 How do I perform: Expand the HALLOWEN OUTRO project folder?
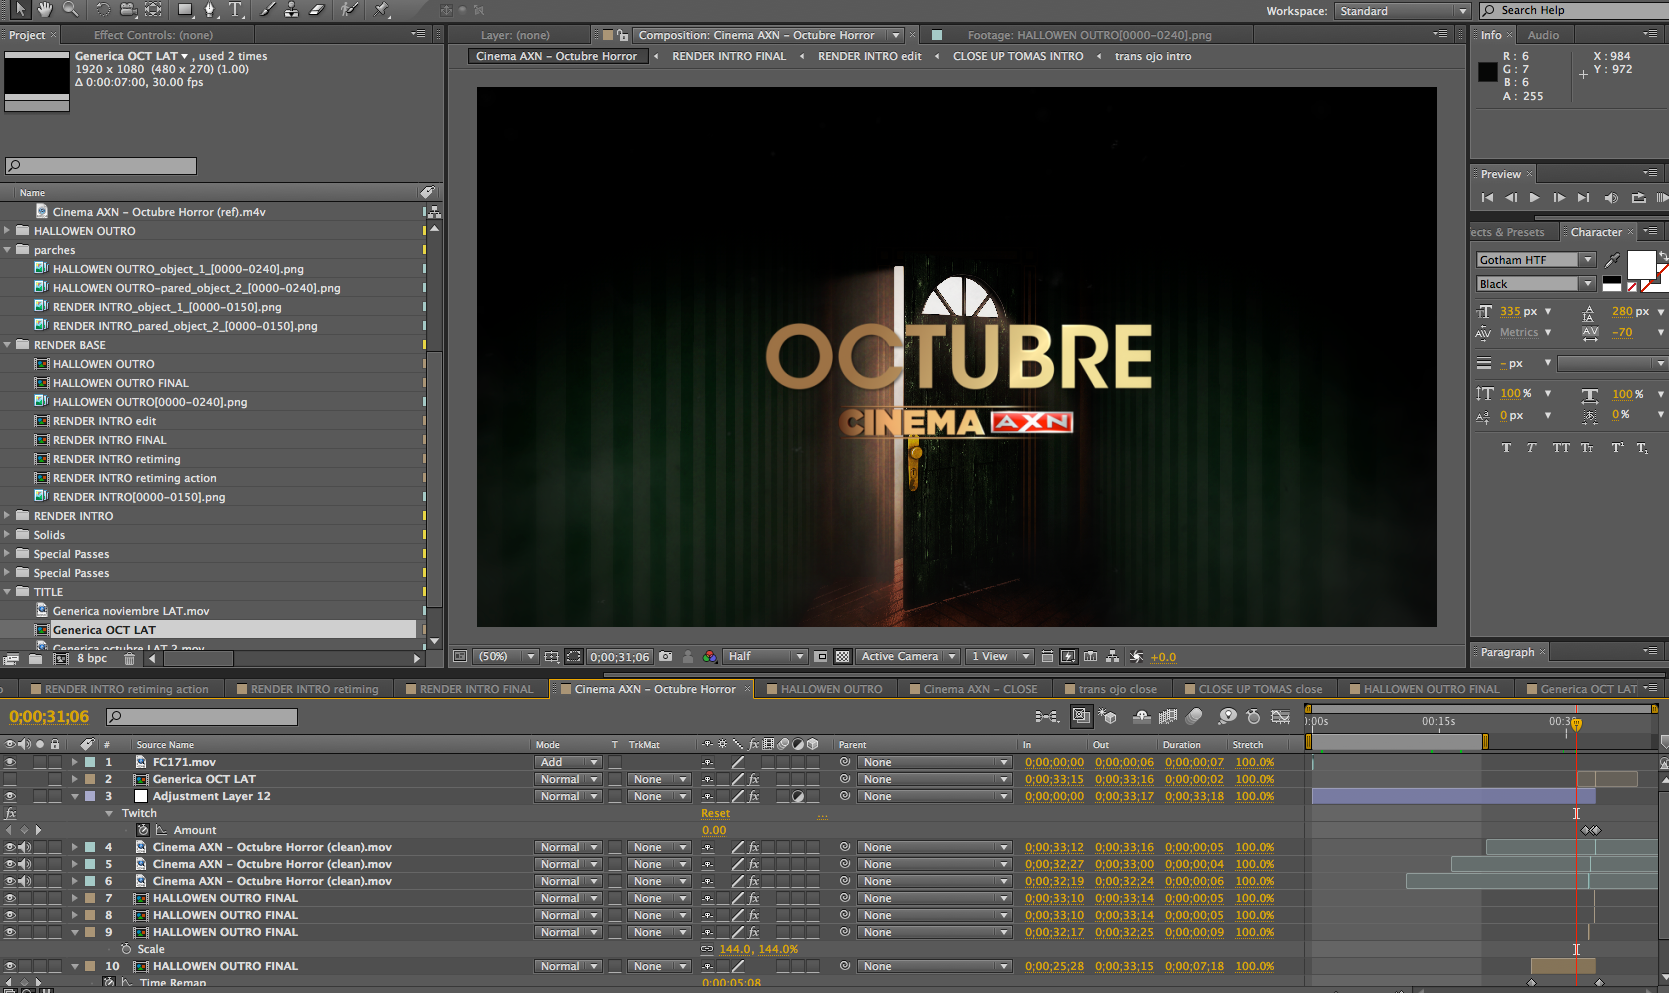click(8, 231)
